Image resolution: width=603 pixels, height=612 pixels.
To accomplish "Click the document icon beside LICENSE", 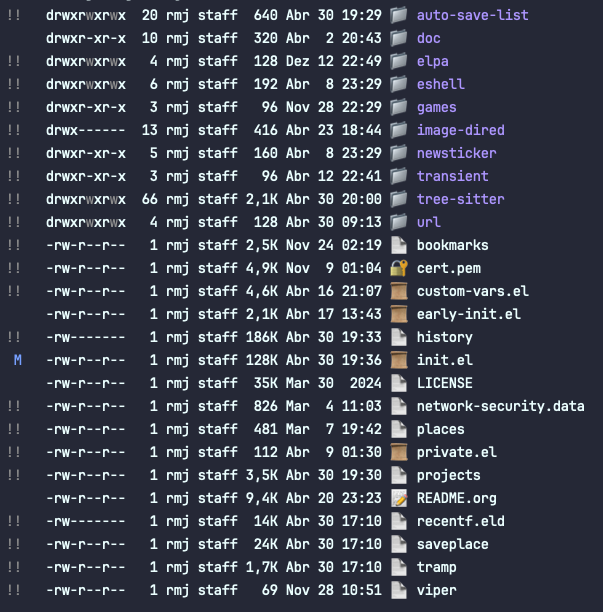I will click(x=398, y=383).
